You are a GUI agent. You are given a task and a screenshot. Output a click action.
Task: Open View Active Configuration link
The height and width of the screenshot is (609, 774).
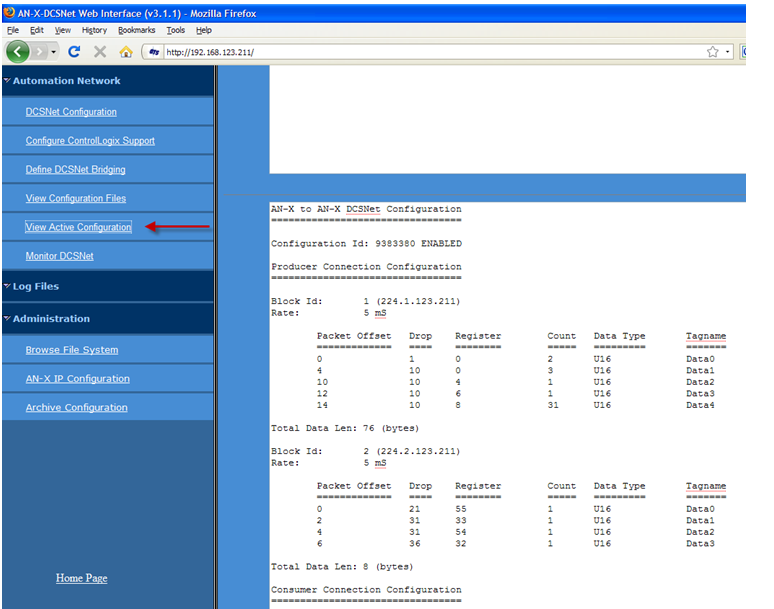78,227
